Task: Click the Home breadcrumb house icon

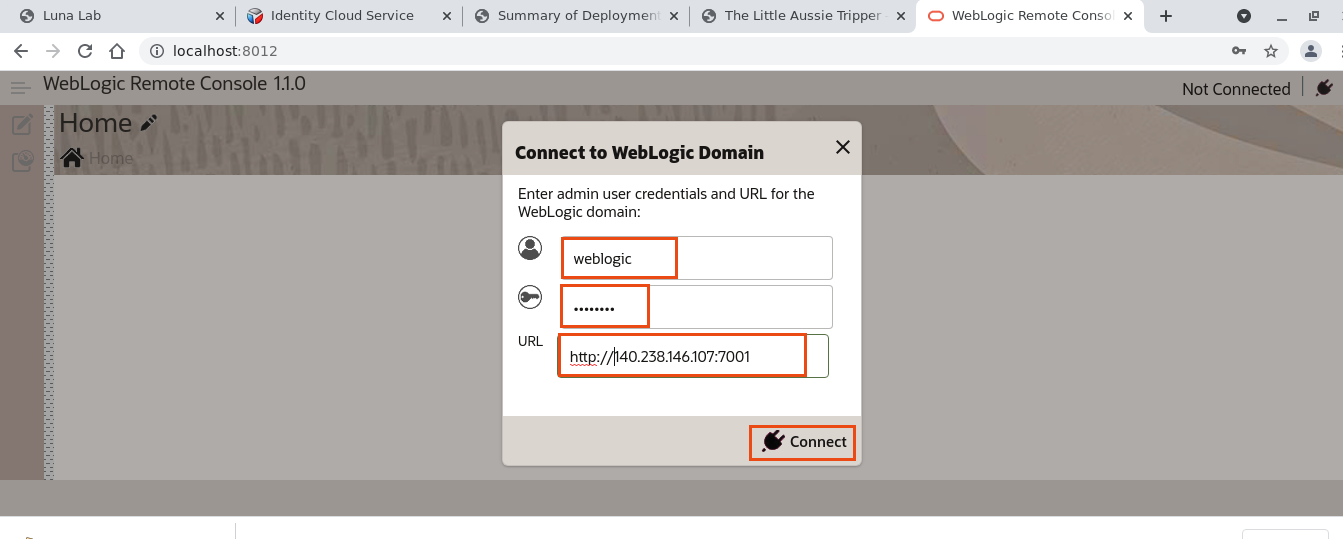Action: tap(72, 158)
